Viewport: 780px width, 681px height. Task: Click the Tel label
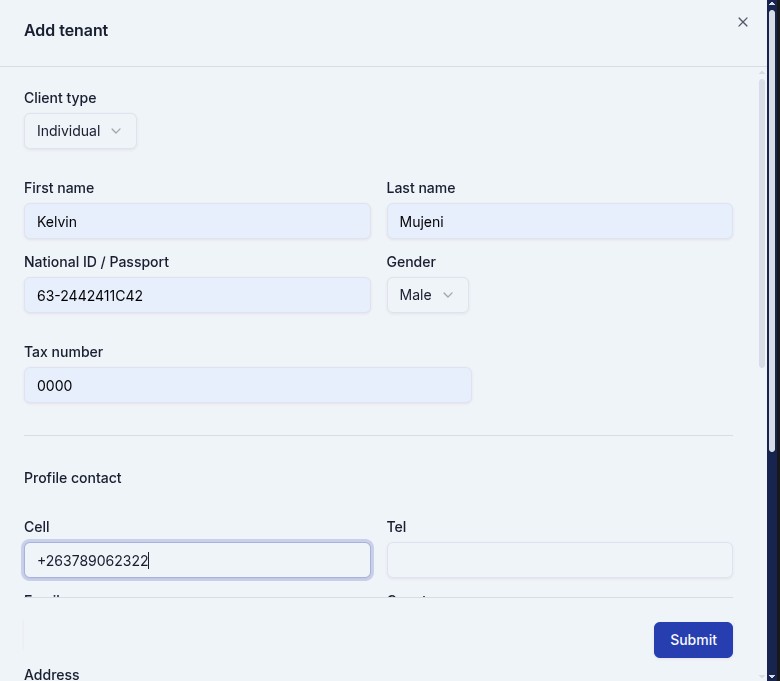point(396,527)
